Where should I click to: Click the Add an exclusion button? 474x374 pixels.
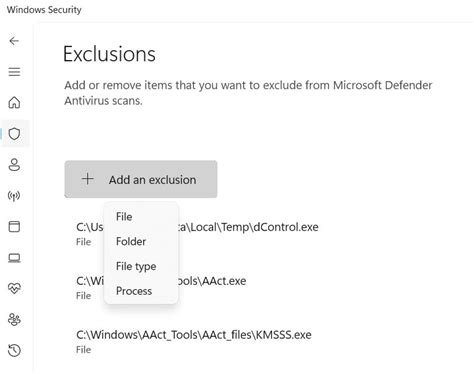(141, 179)
